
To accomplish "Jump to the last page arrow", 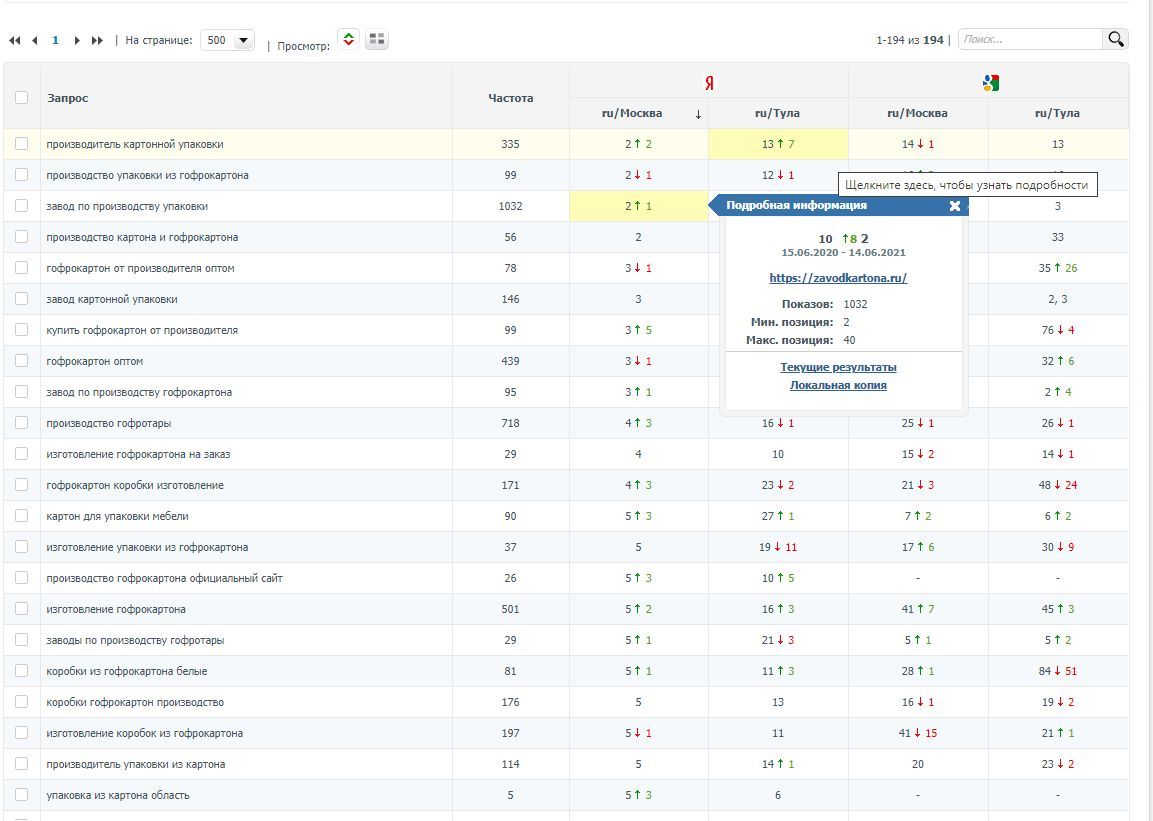I will pyautogui.click(x=97, y=41).
